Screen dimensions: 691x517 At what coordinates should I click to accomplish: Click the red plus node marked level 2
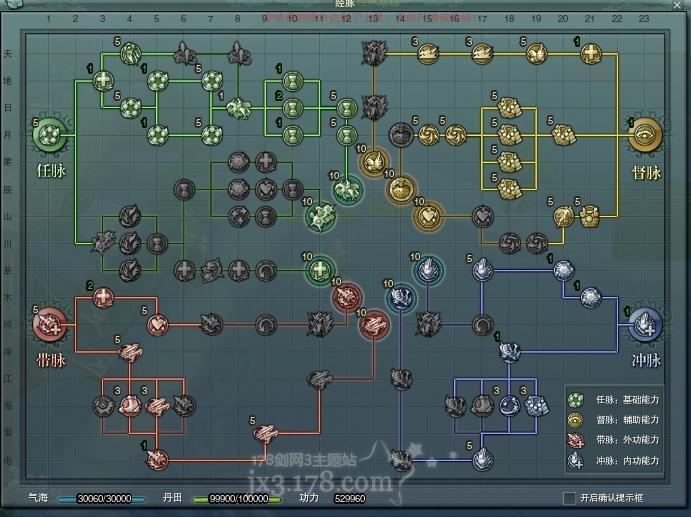(x=103, y=297)
